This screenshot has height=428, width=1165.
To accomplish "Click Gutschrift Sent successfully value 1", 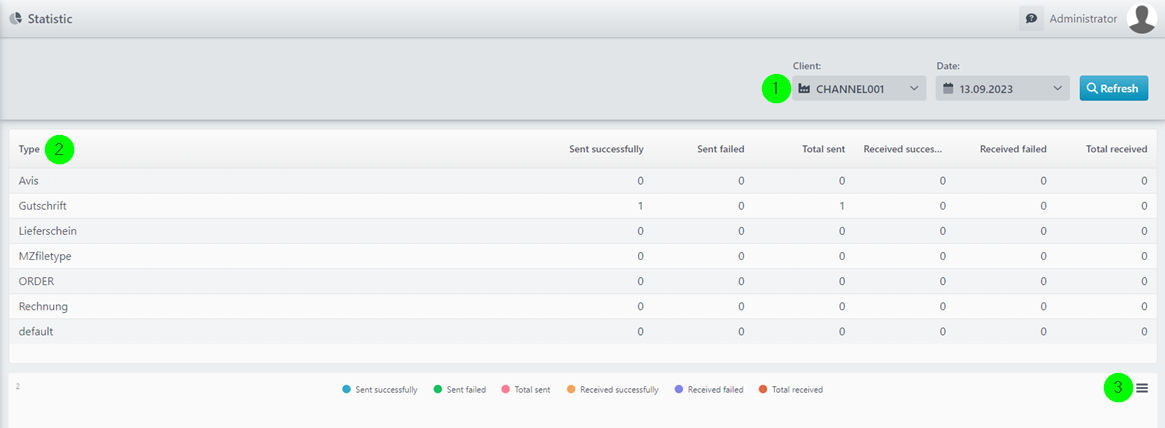I will click(640, 206).
